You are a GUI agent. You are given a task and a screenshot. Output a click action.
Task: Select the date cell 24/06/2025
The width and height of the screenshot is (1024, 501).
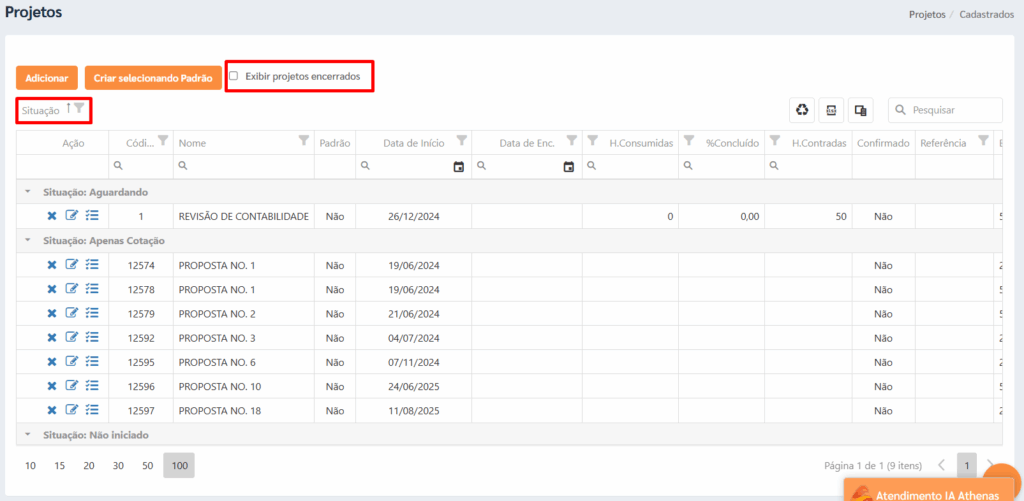click(413, 386)
